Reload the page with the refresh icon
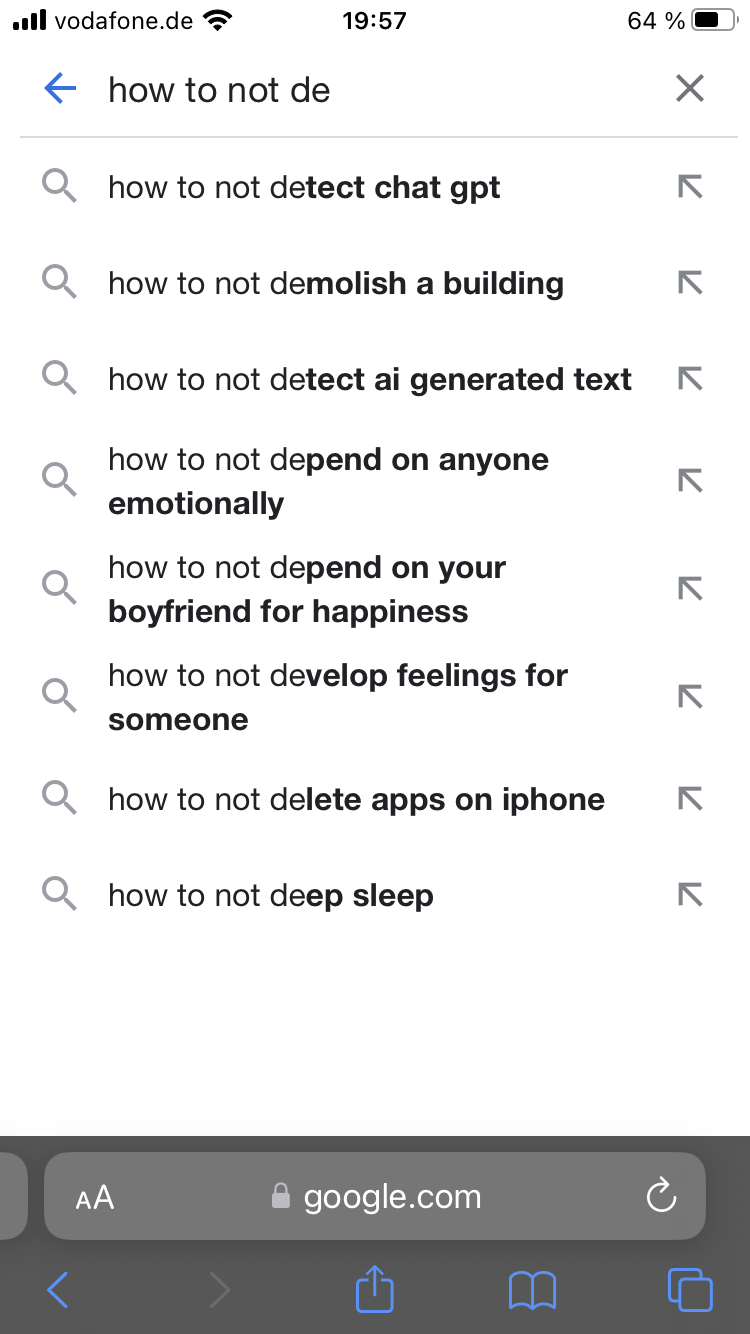 tap(661, 1196)
